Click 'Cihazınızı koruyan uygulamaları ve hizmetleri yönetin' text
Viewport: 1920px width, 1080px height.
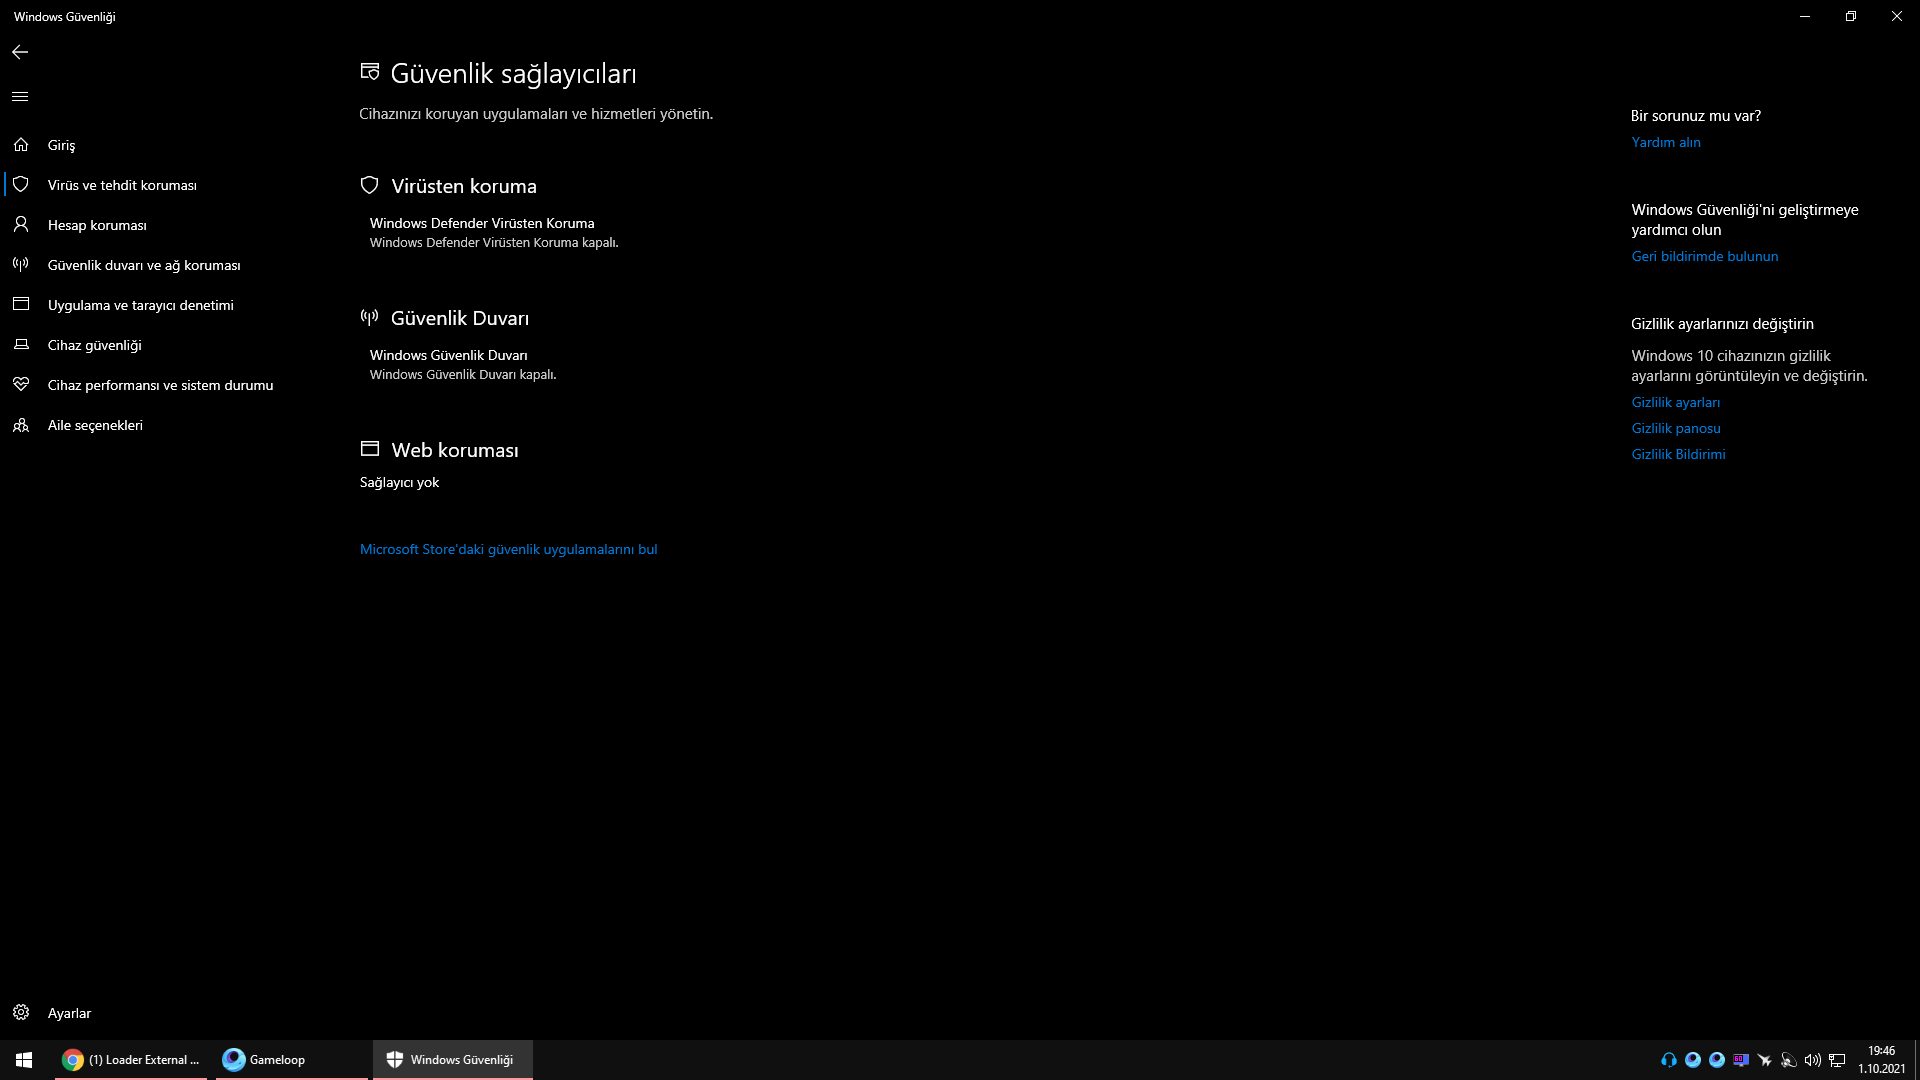(x=536, y=114)
